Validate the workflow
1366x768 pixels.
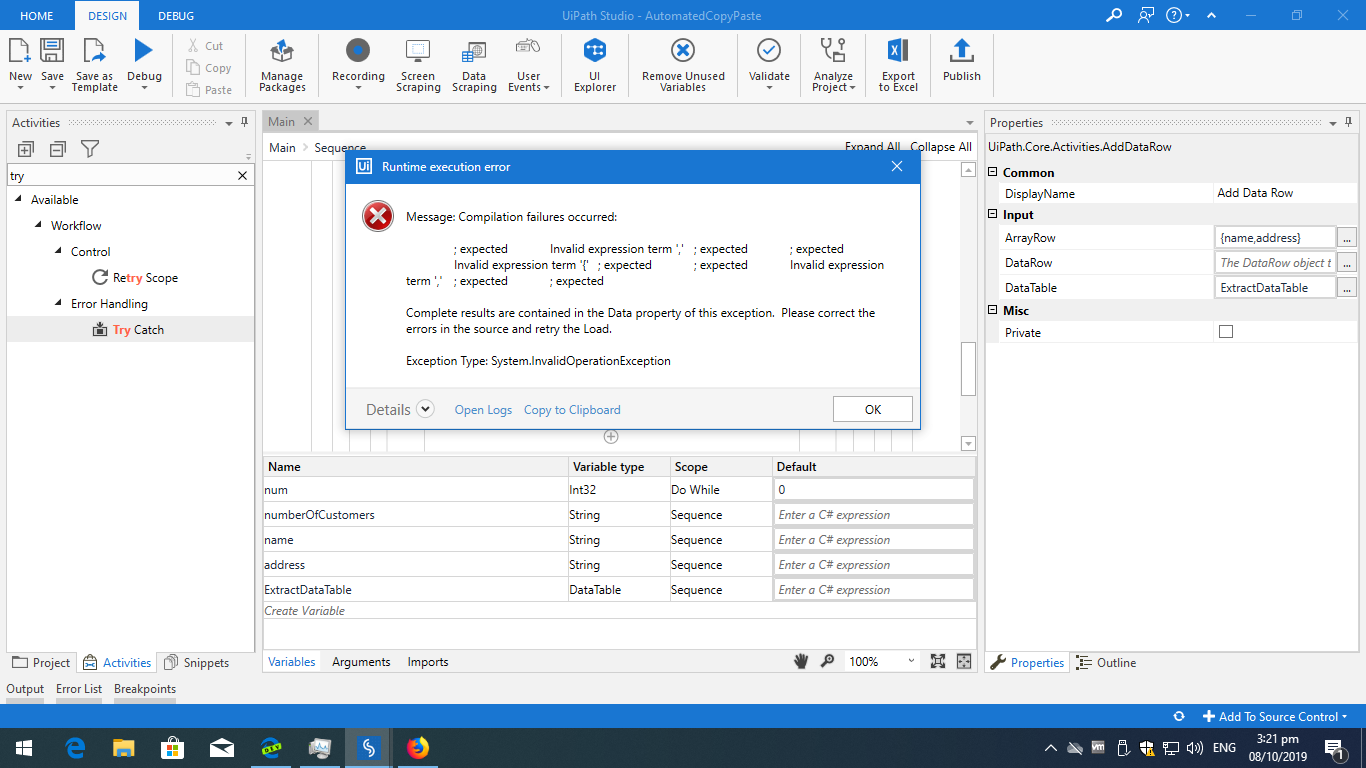769,65
